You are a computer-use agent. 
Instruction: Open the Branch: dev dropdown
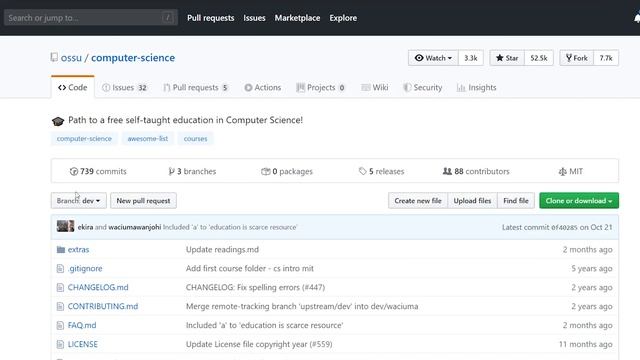(79, 200)
